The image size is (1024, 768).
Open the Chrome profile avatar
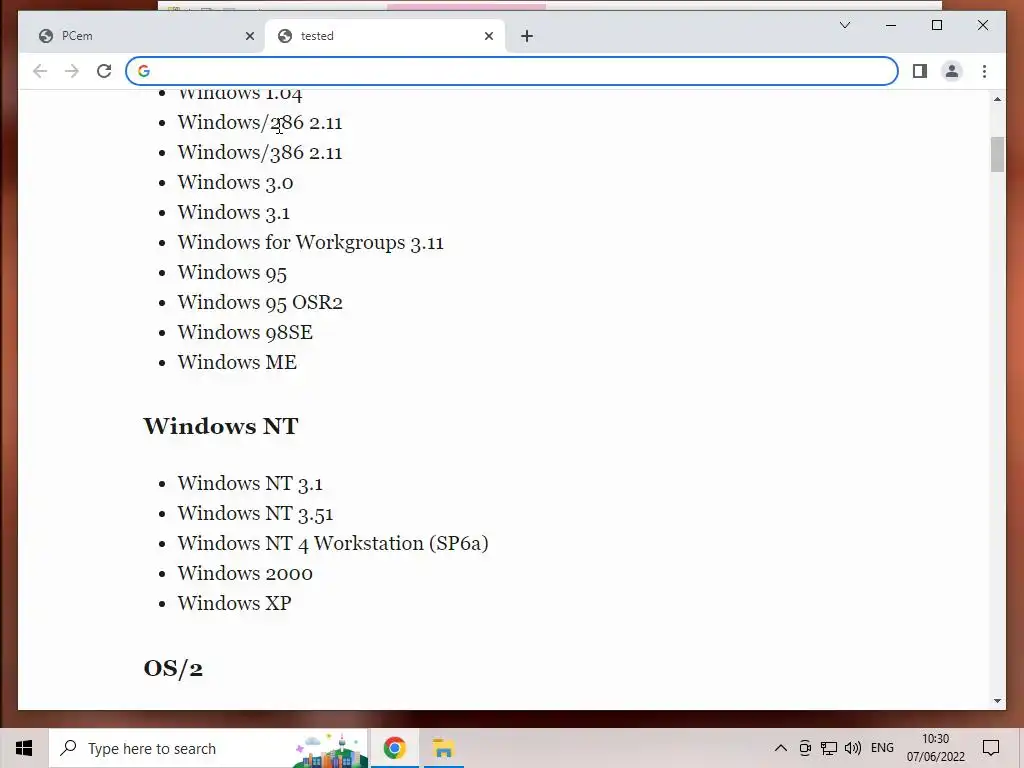pos(952,71)
